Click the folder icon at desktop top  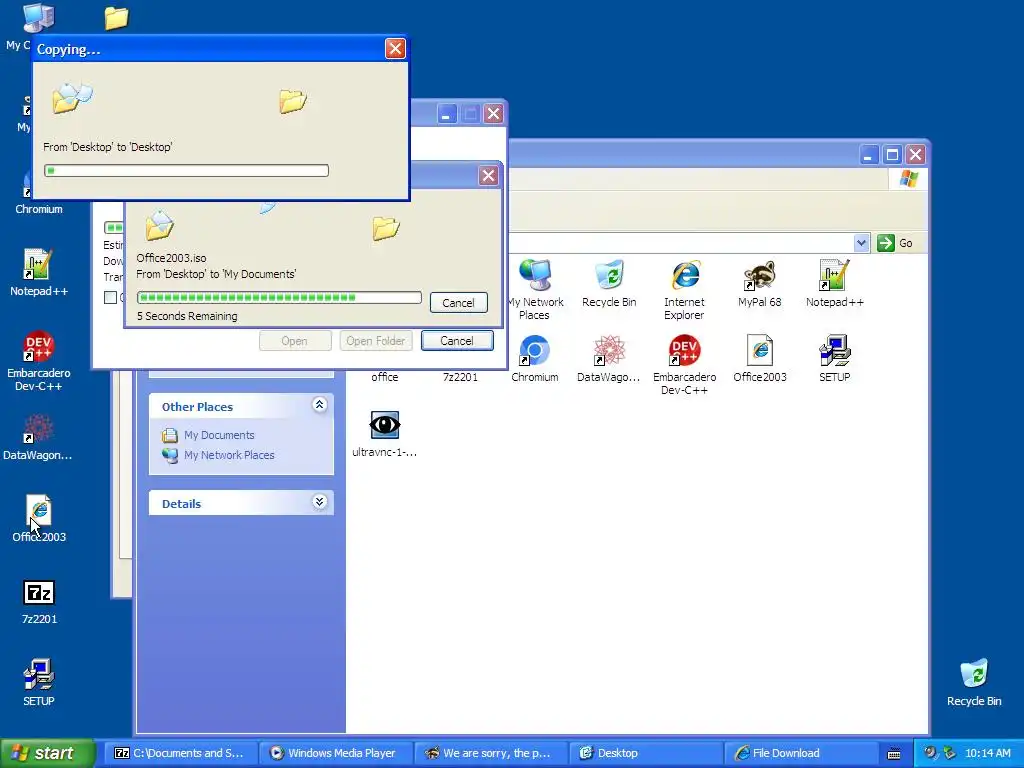[116, 18]
